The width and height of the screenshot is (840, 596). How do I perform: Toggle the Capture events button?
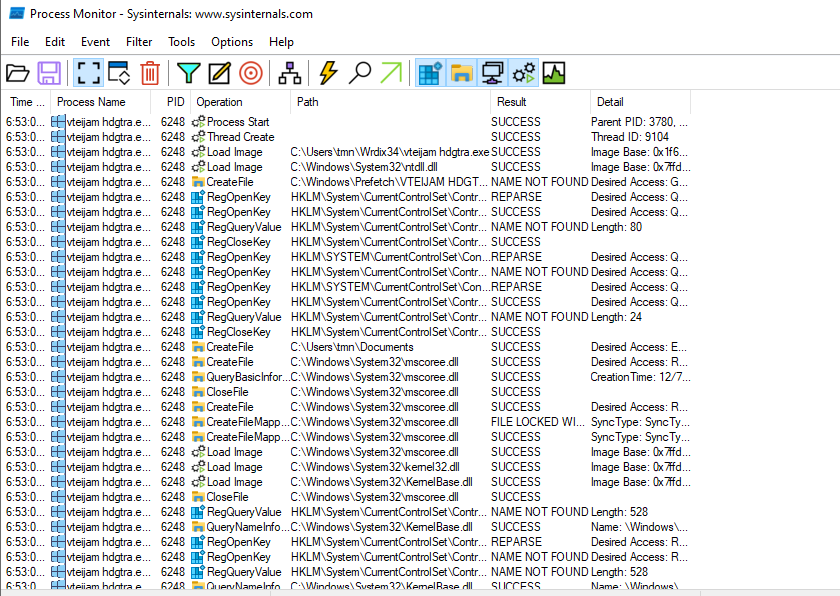click(88, 73)
